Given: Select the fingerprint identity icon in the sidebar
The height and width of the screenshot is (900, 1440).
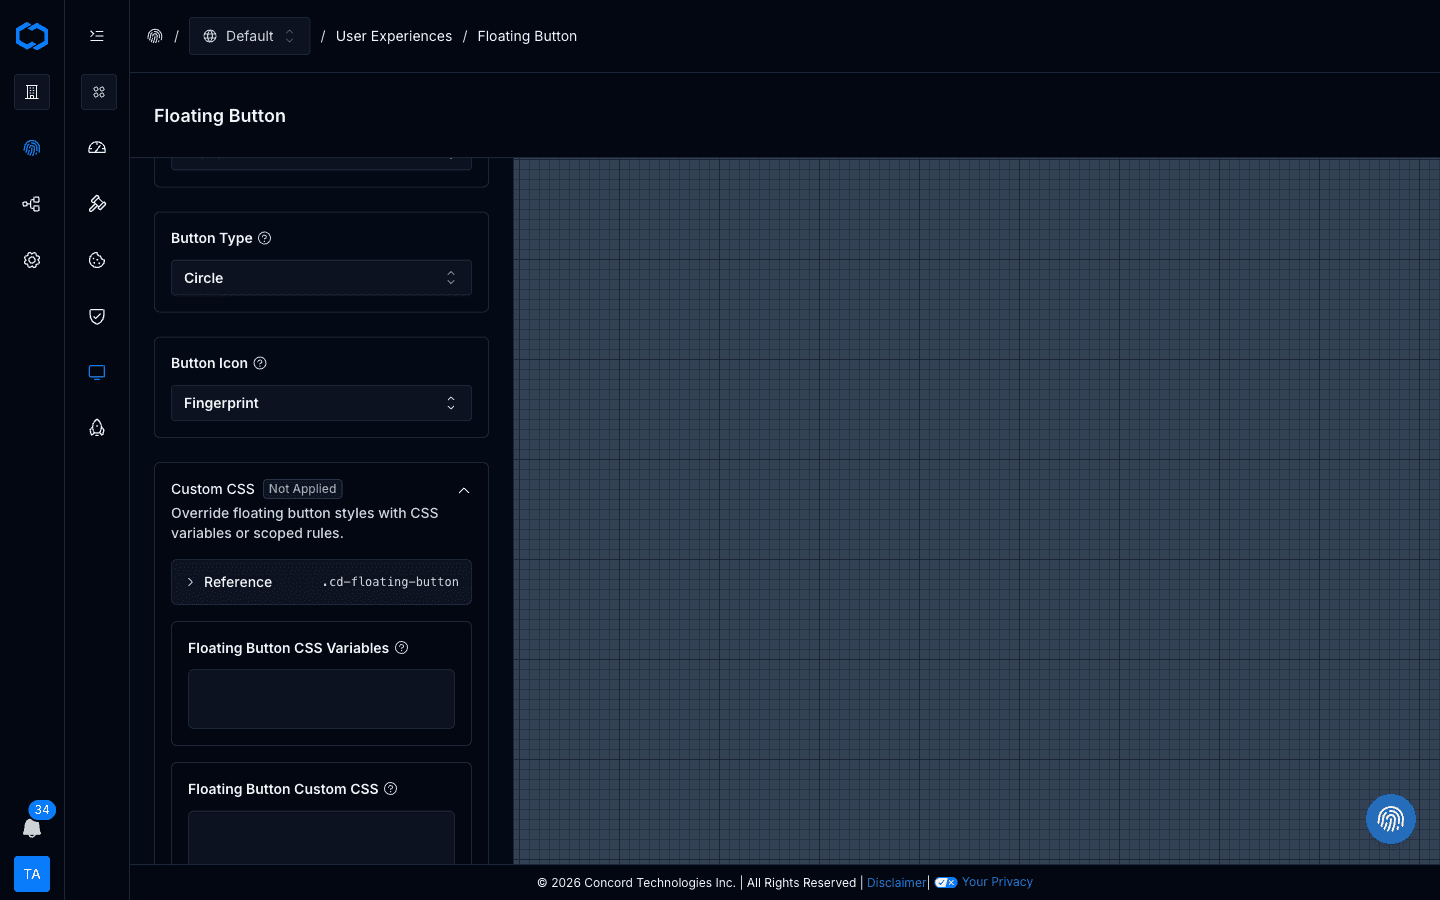Looking at the screenshot, I should point(32,148).
